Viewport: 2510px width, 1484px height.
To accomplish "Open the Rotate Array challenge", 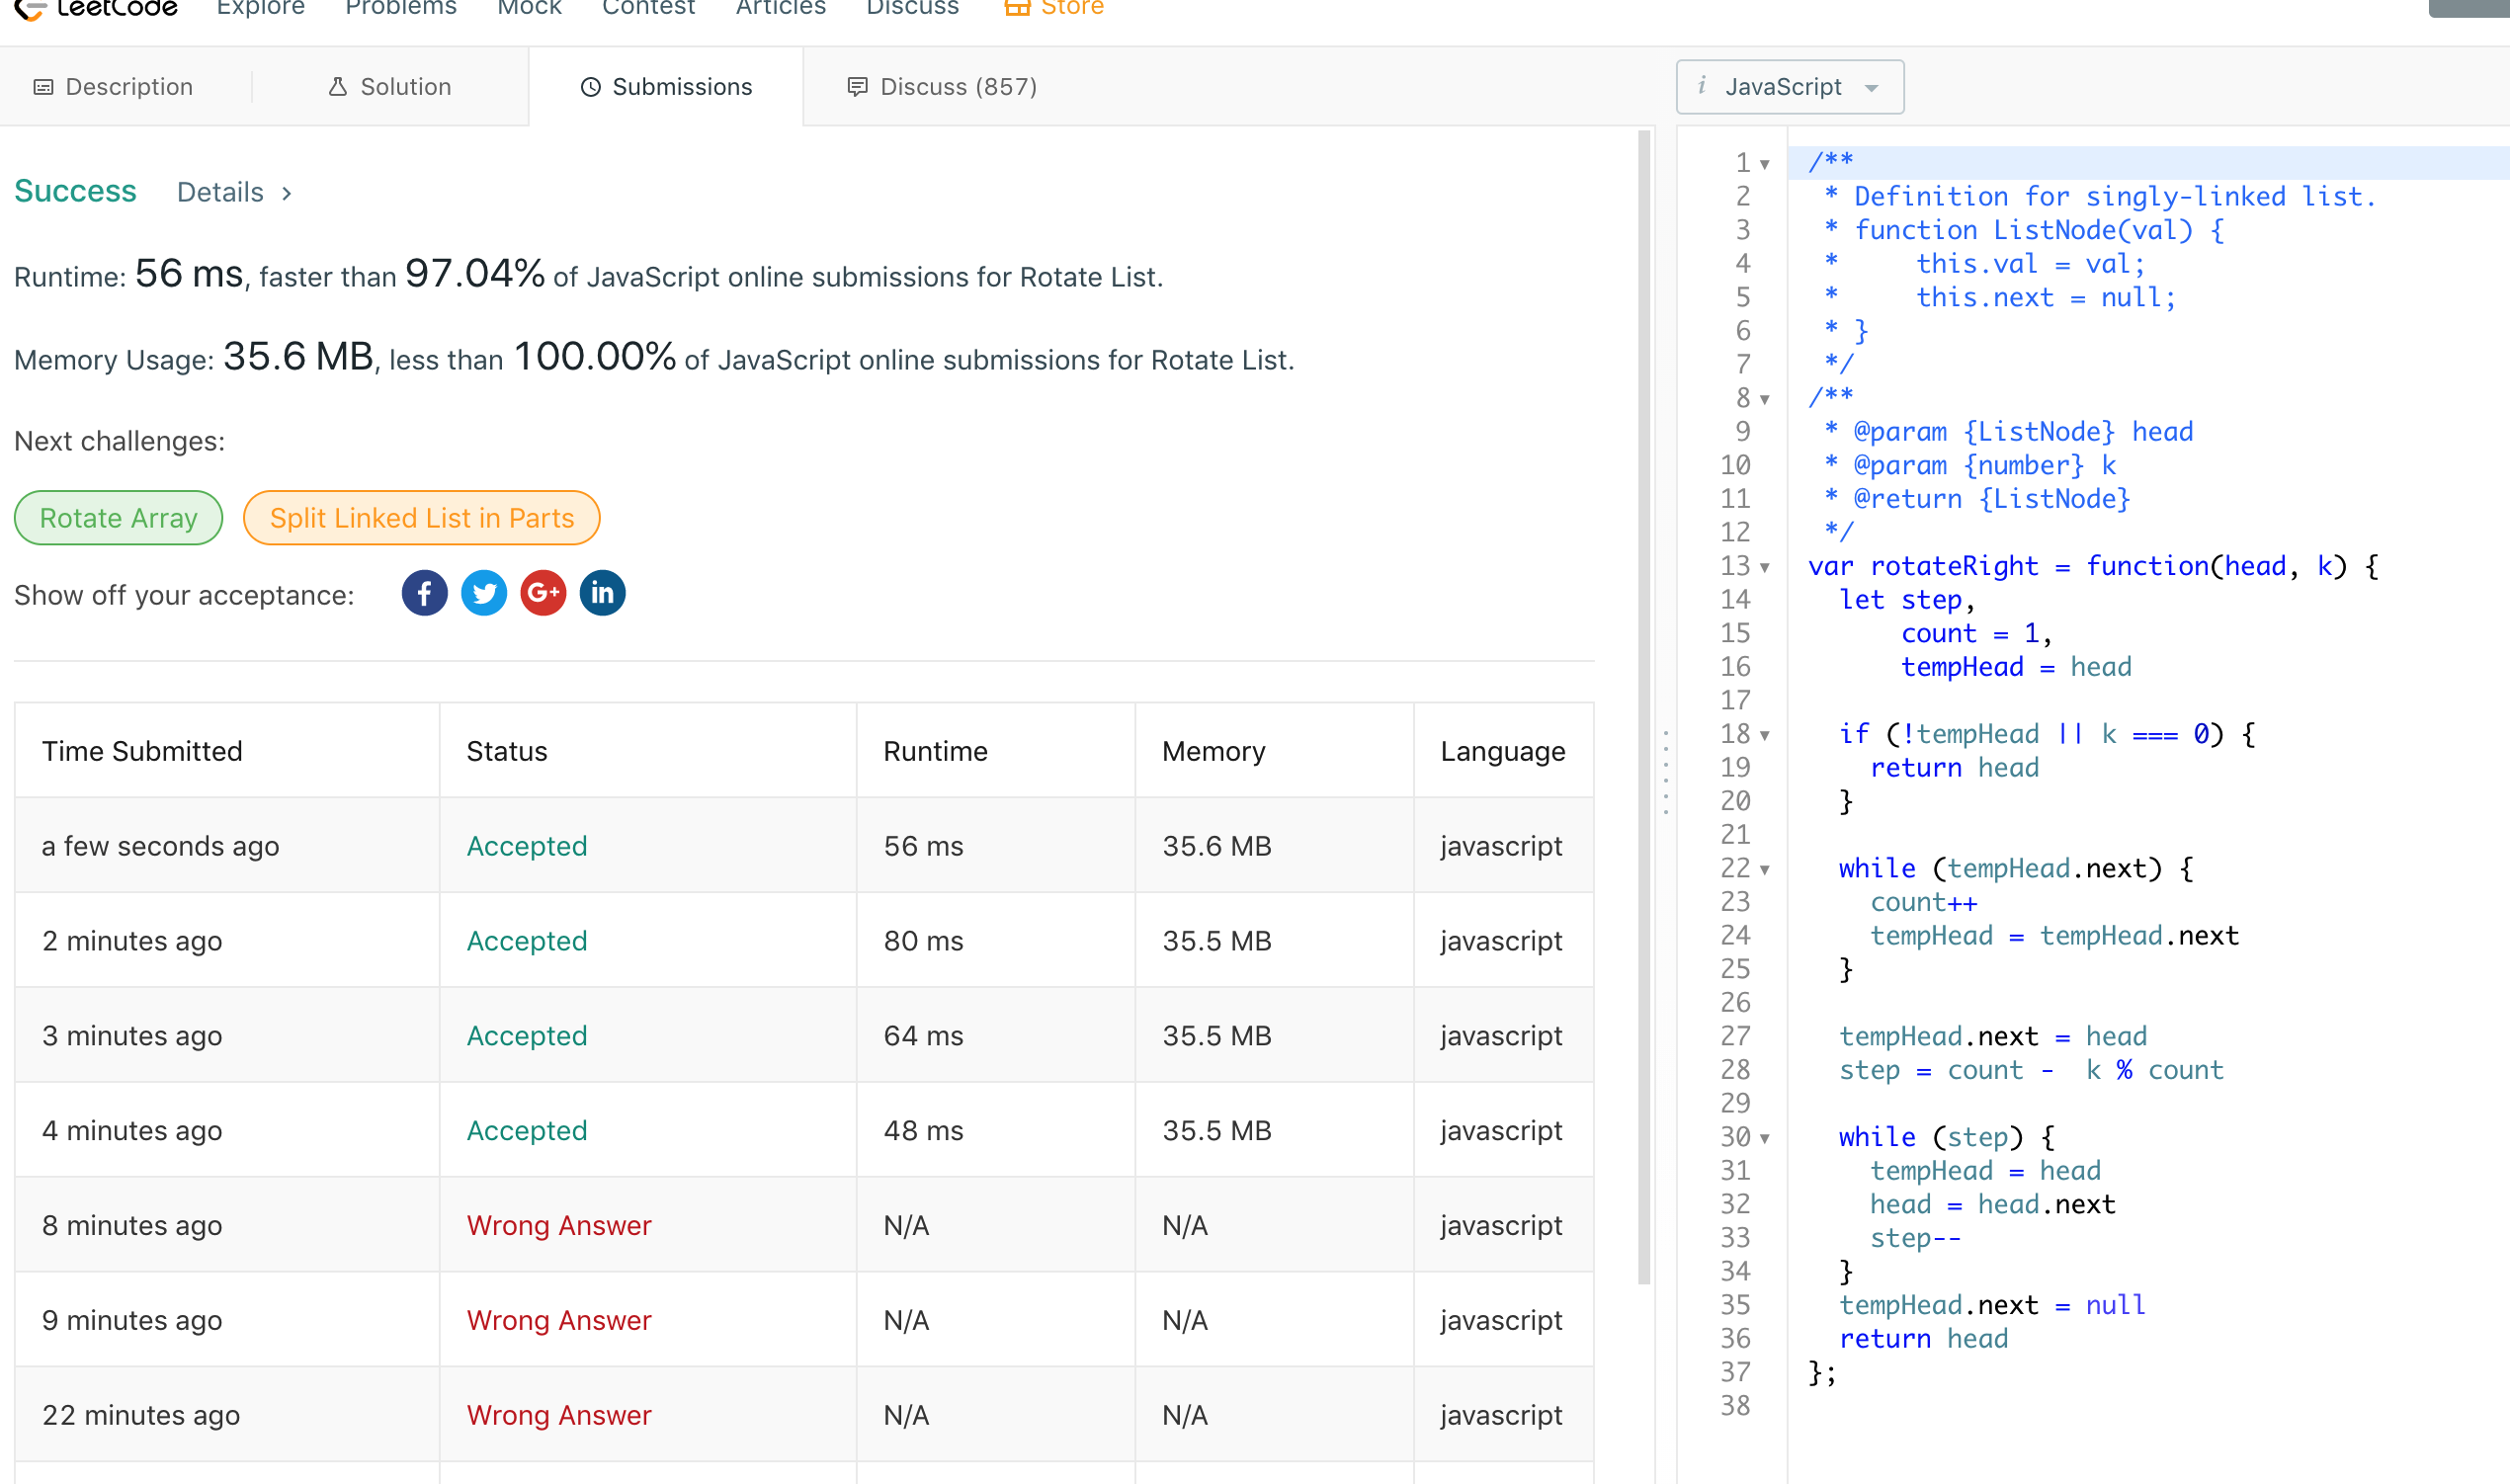I will (118, 518).
